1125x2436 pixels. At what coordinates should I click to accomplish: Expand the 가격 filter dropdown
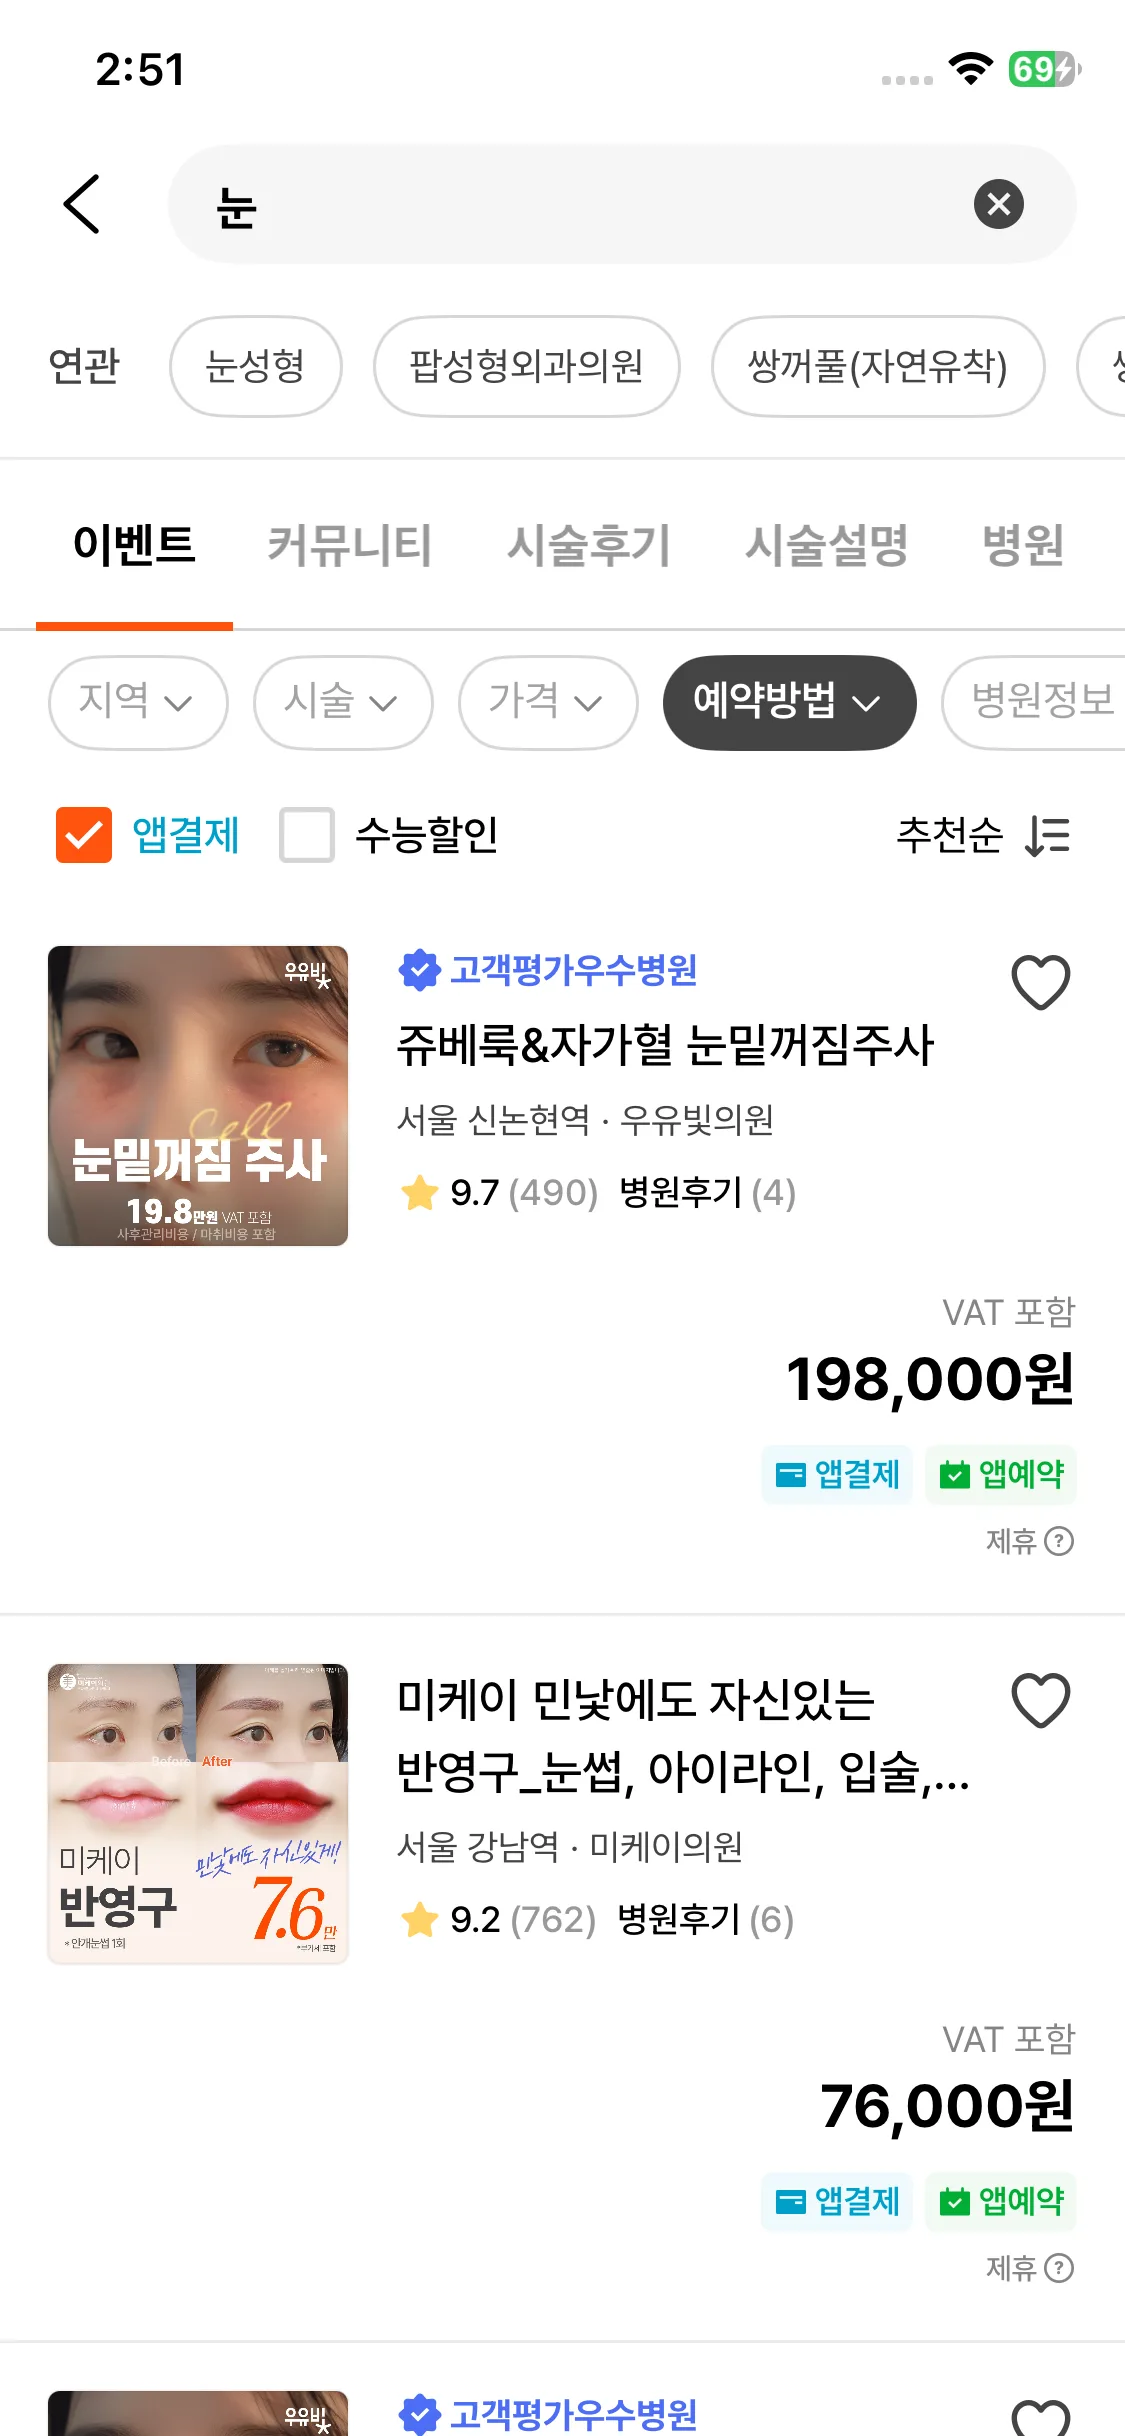[548, 702]
